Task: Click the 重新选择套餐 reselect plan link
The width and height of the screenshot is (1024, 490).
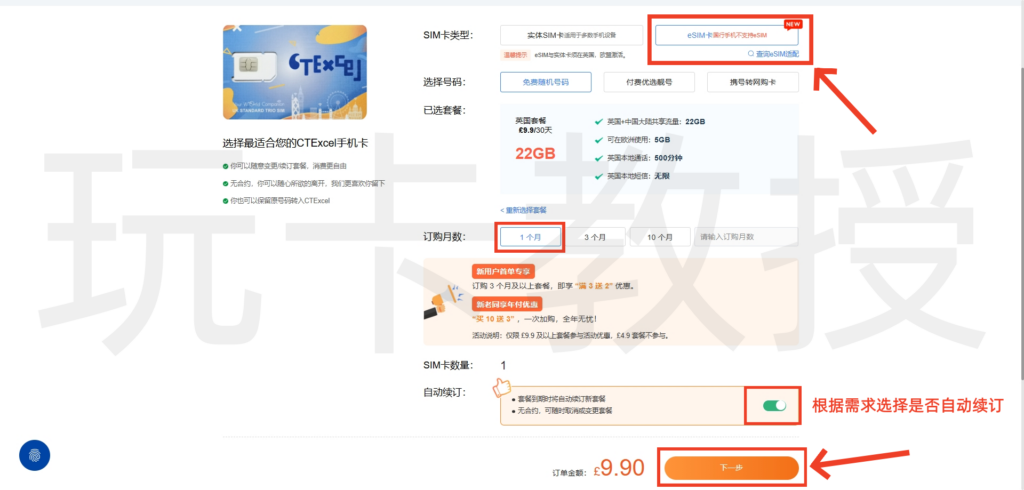Action: click(523, 210)
